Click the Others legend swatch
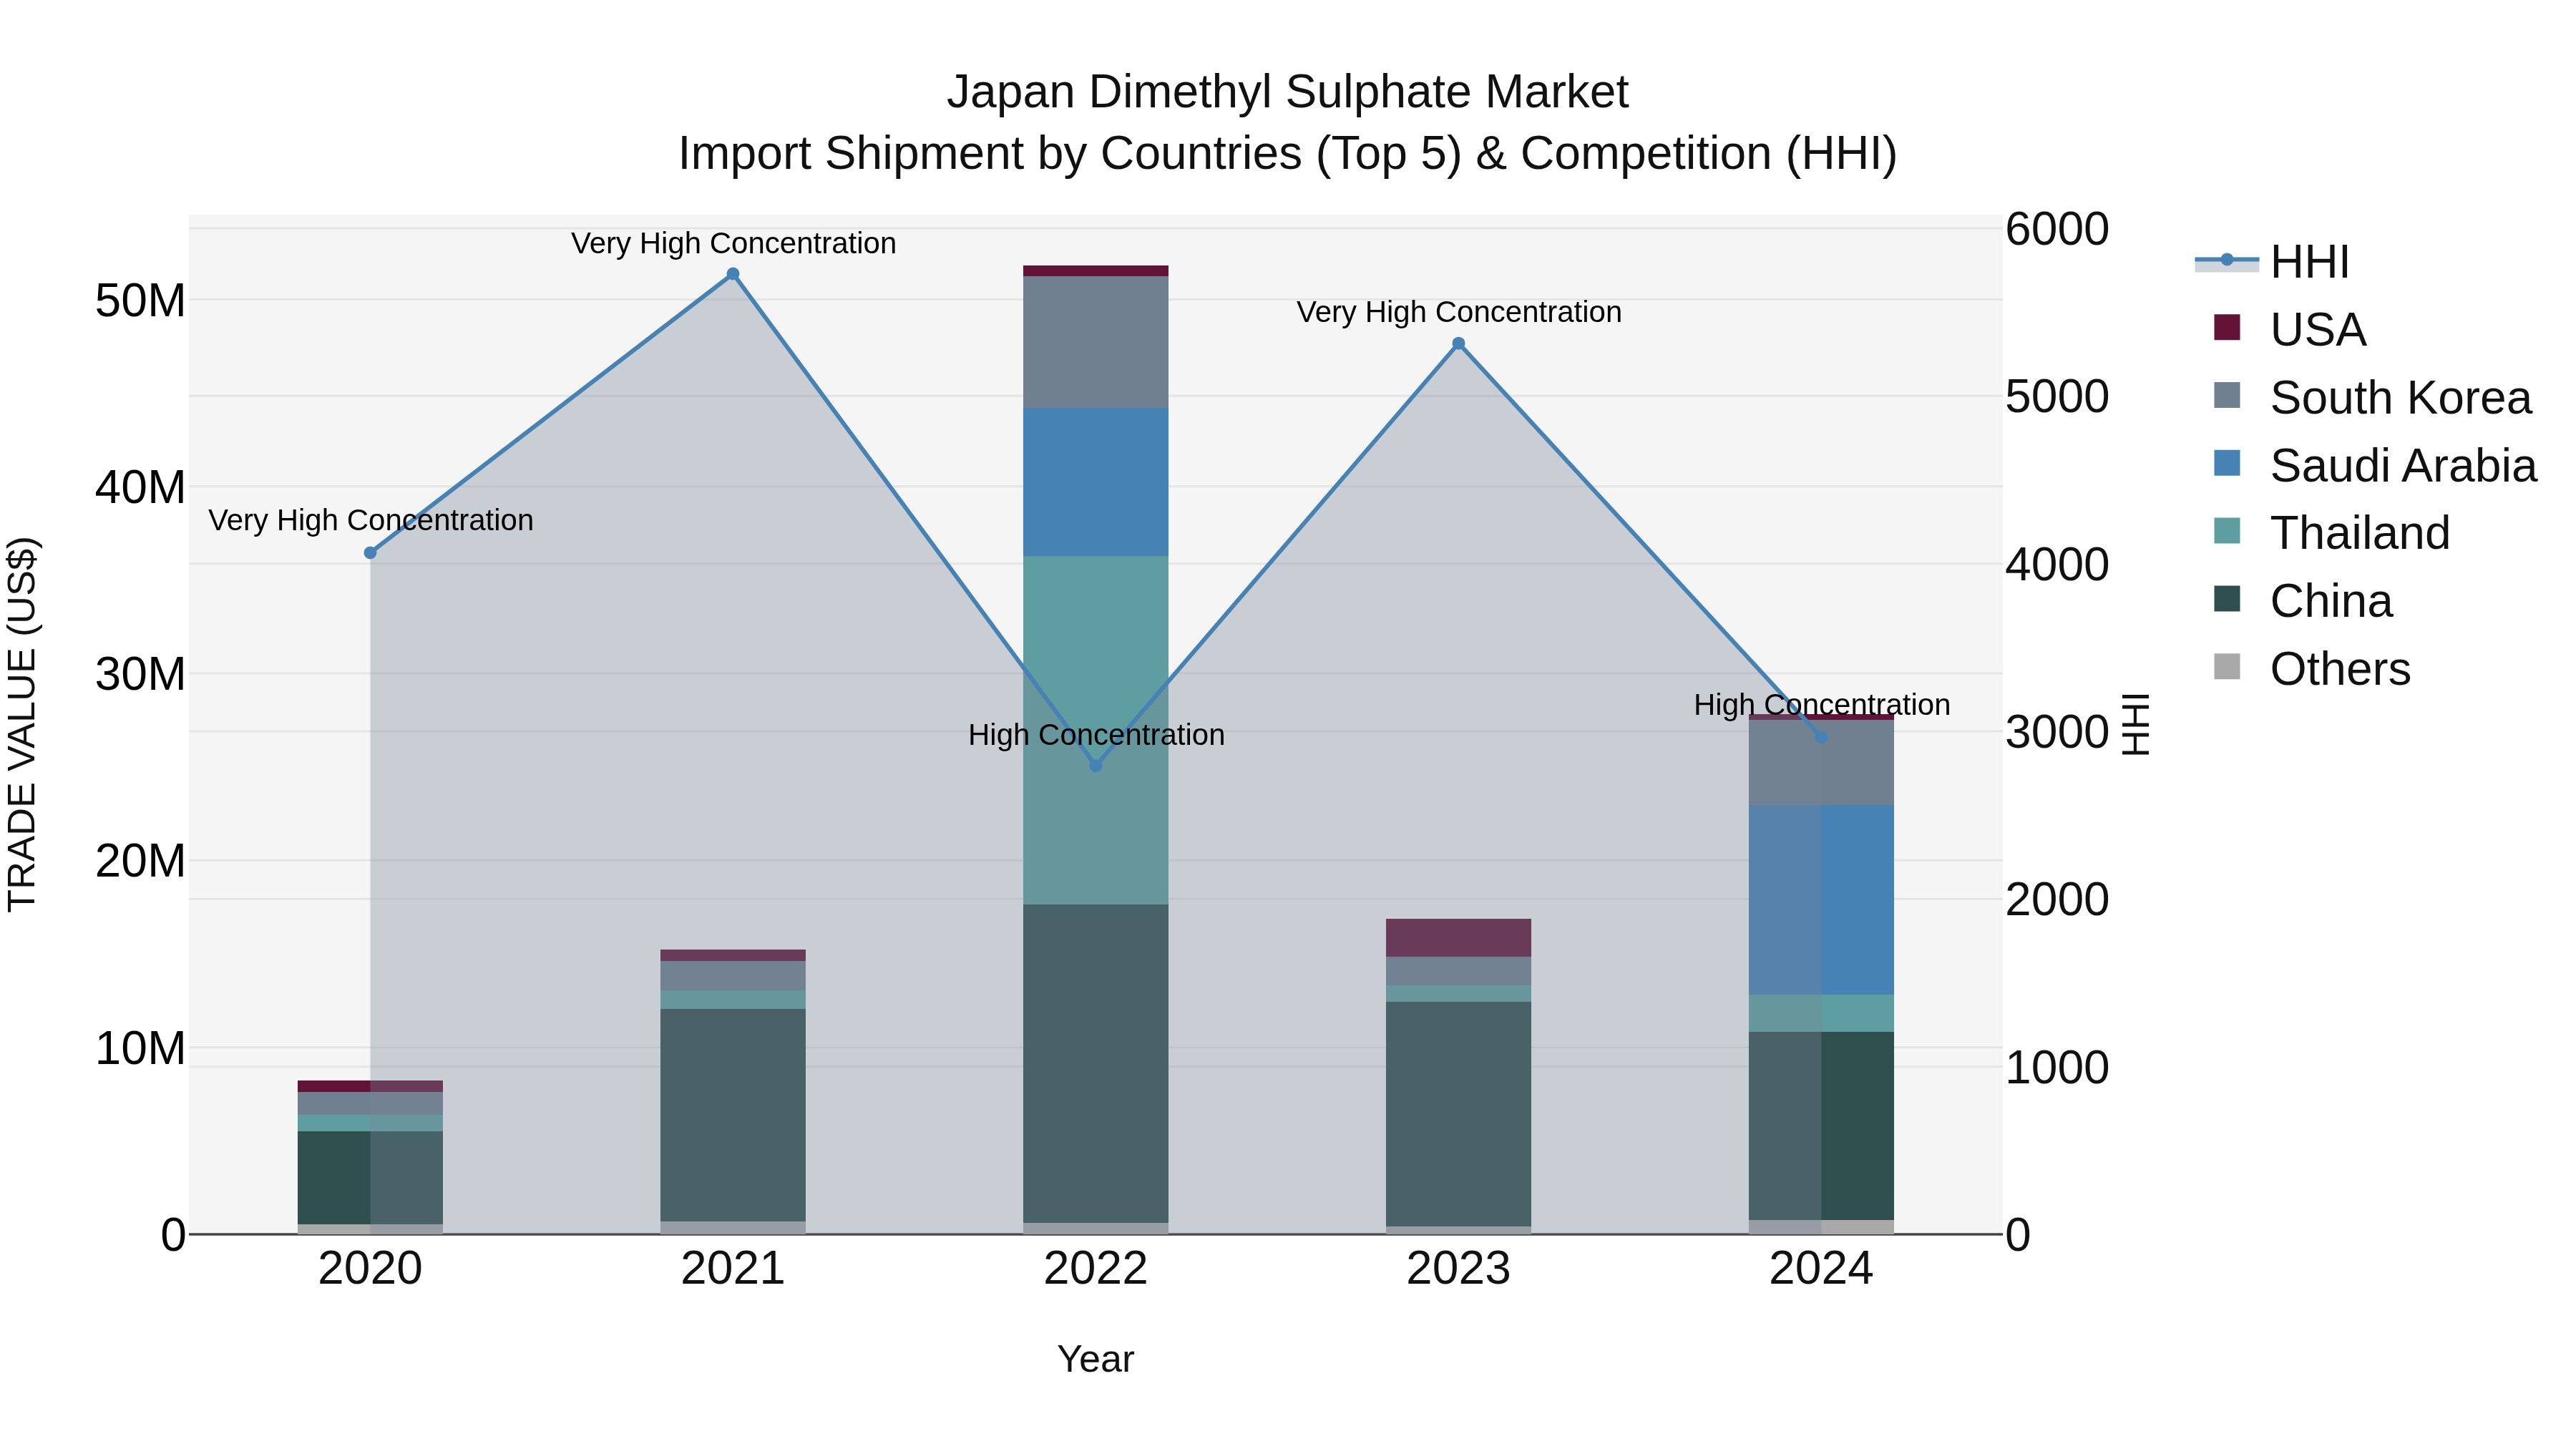2576x1449 pixels. (2227, 667)
